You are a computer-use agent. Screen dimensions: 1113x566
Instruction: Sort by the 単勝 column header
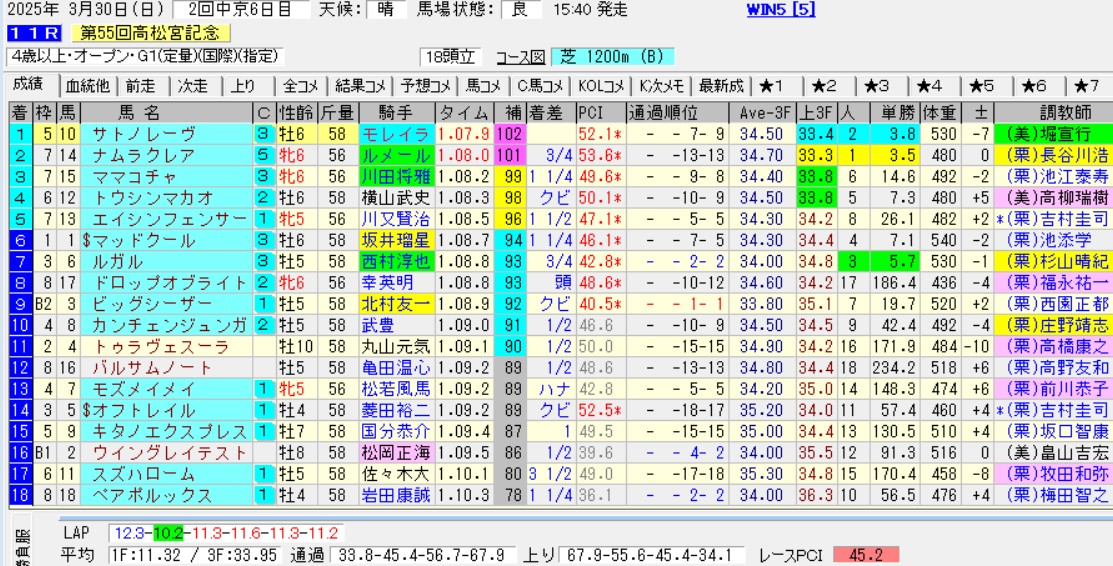point(883,112)
